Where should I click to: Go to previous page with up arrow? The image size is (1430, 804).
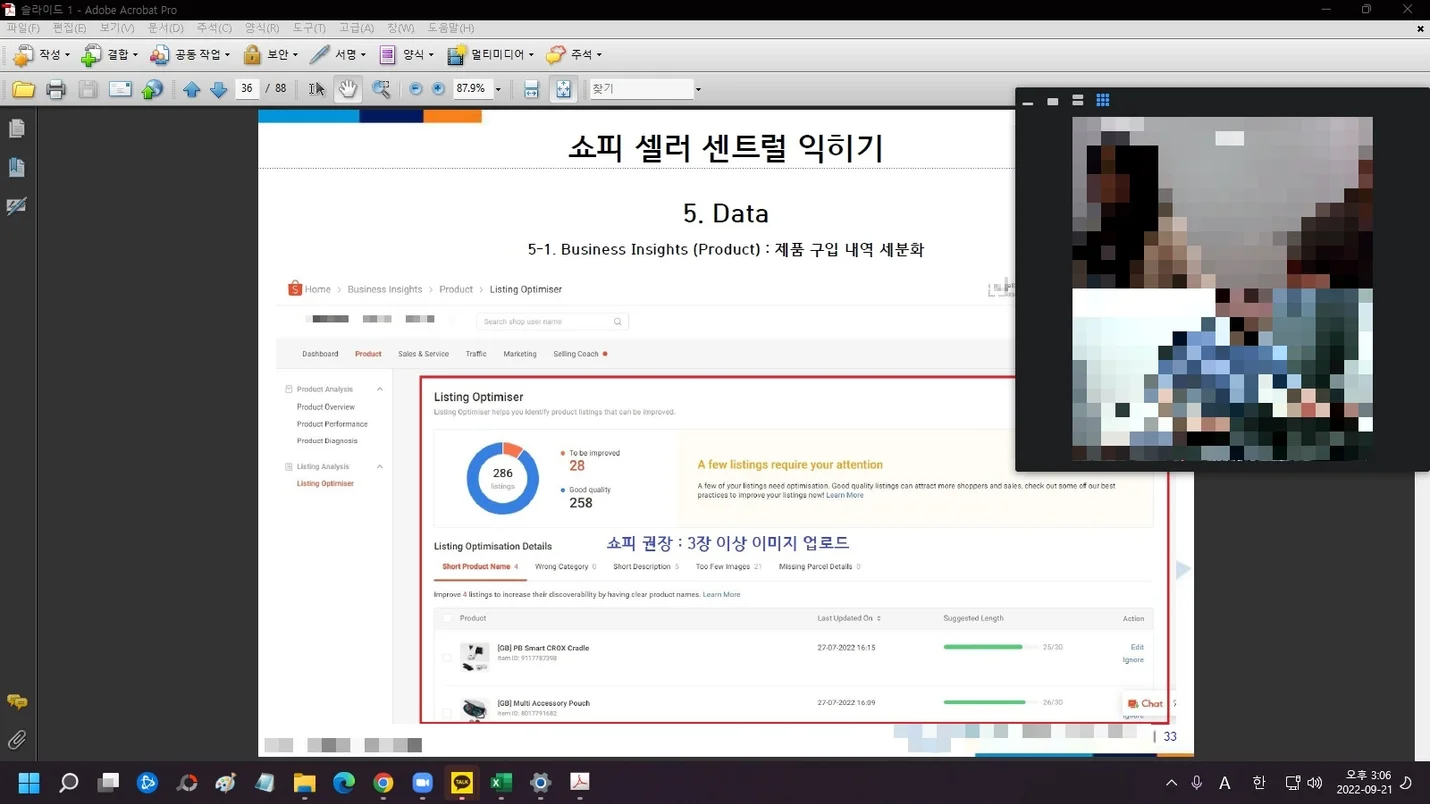pyautogui.click(x=192, y=90)
